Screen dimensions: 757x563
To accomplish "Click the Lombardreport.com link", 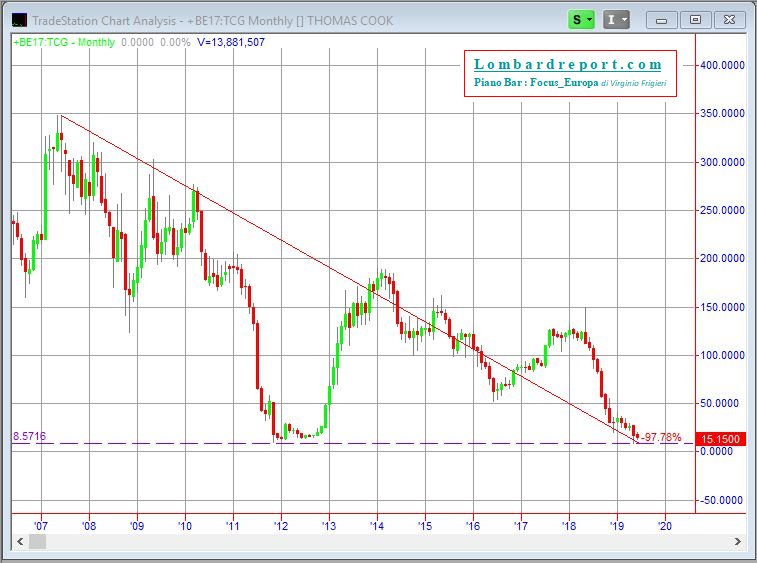I will 567,64.
